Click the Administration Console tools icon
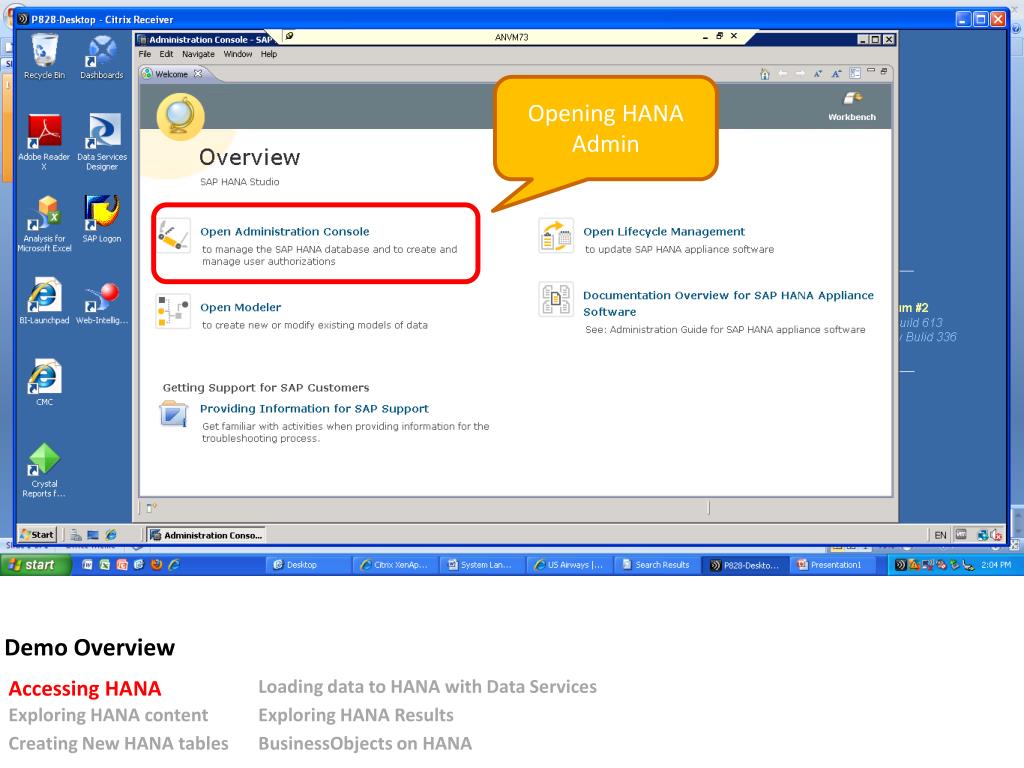The width and height of the screenshot is (1024, 768). click(174, 235)
